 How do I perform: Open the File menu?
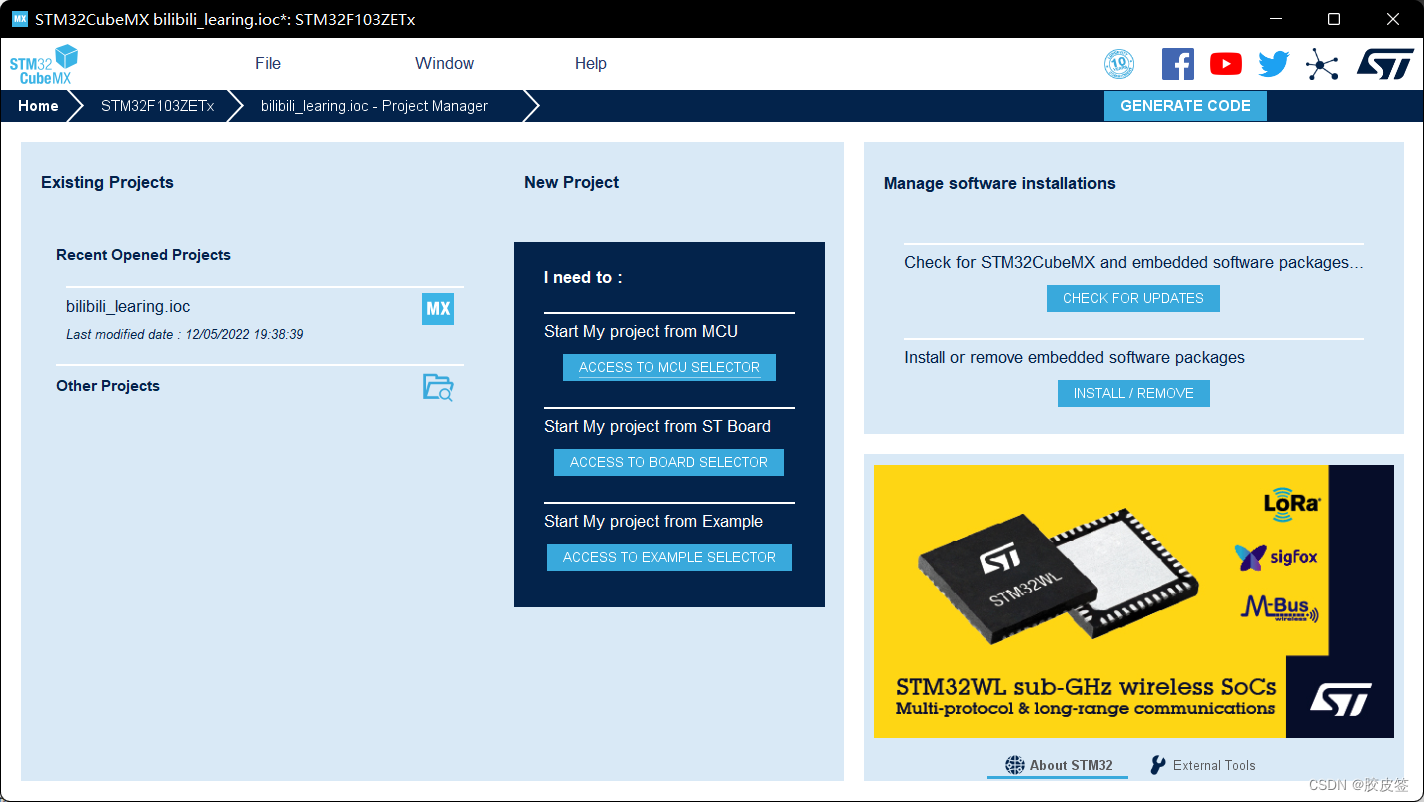(268, 63)
